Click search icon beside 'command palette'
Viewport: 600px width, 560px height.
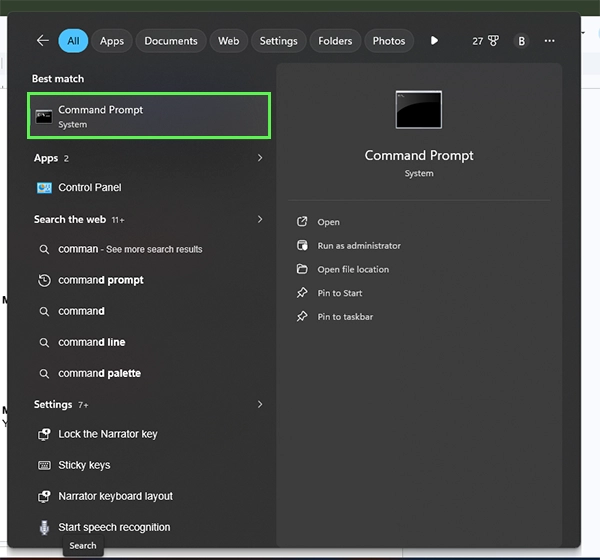pyautogui.click(x=44, y=374)
